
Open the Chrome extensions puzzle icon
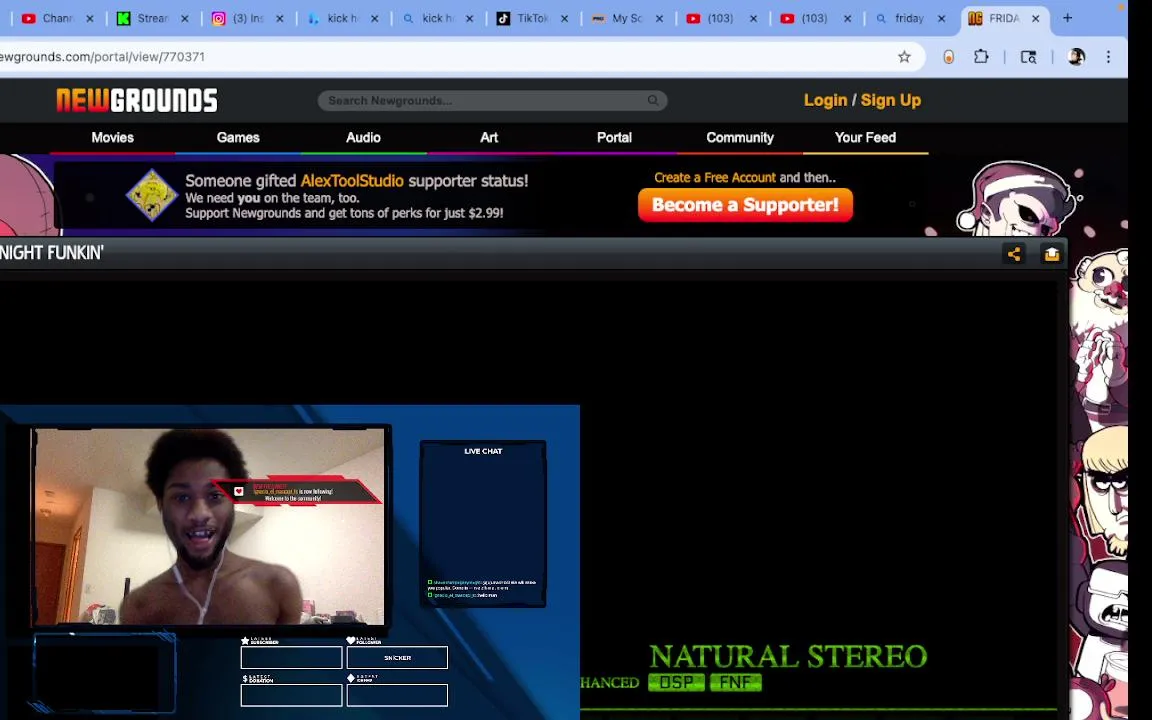tap(981, 57)
